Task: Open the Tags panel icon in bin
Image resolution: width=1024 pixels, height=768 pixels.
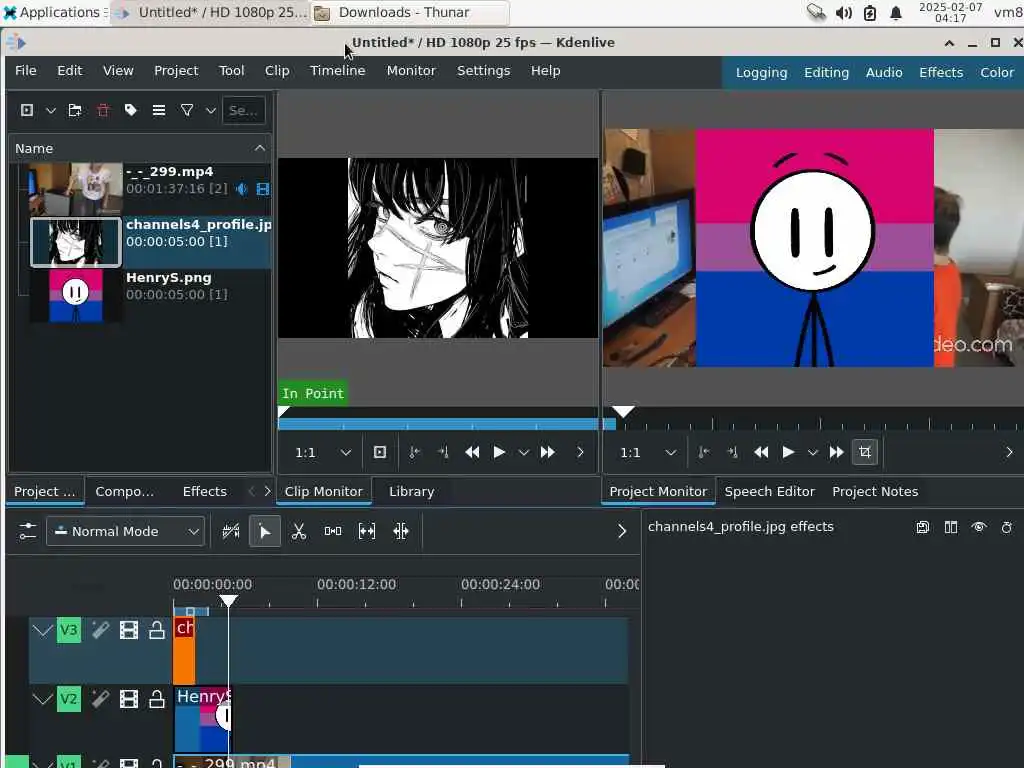Action: tap(131, 110)
